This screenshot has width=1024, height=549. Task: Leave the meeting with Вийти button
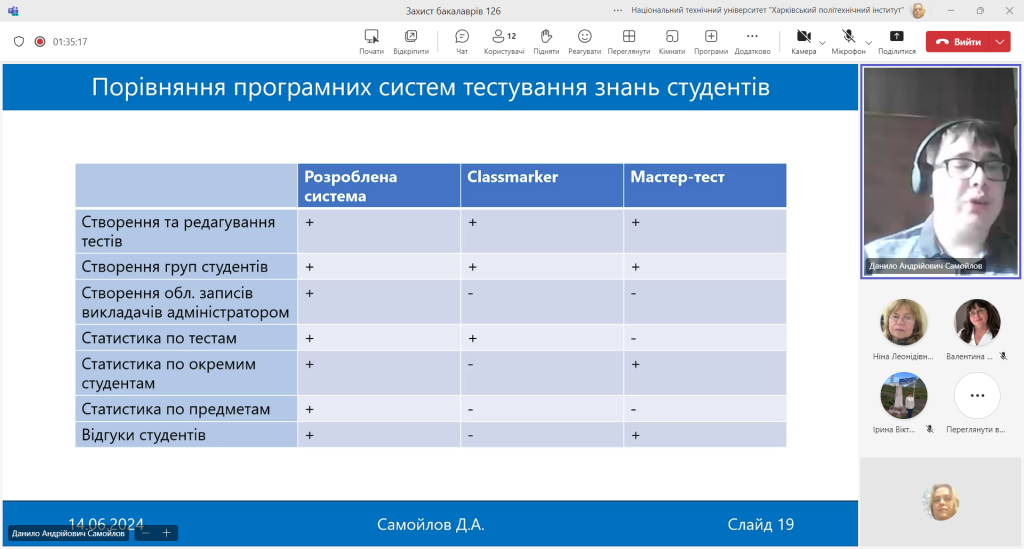click(959, 42)
